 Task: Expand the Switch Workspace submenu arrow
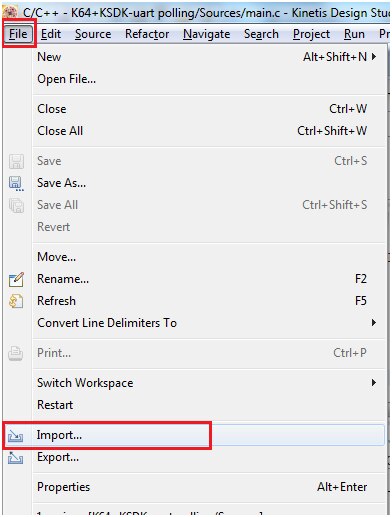(x=374, y=382)
